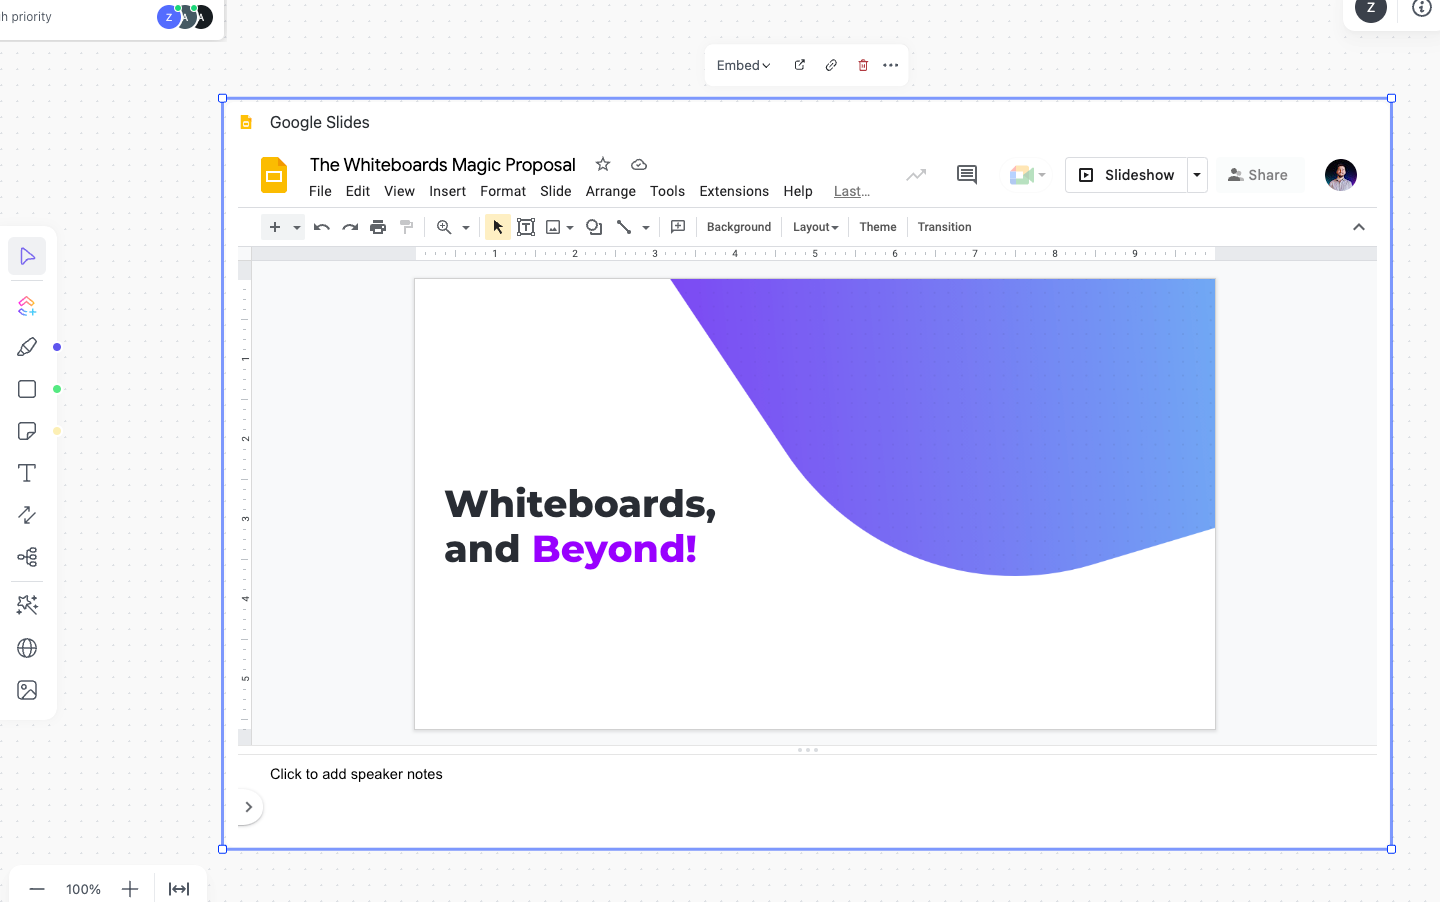Viewport: 1440px width, 902px height.
Task: Select the Mind map tool
Action: tap(27, 557)
